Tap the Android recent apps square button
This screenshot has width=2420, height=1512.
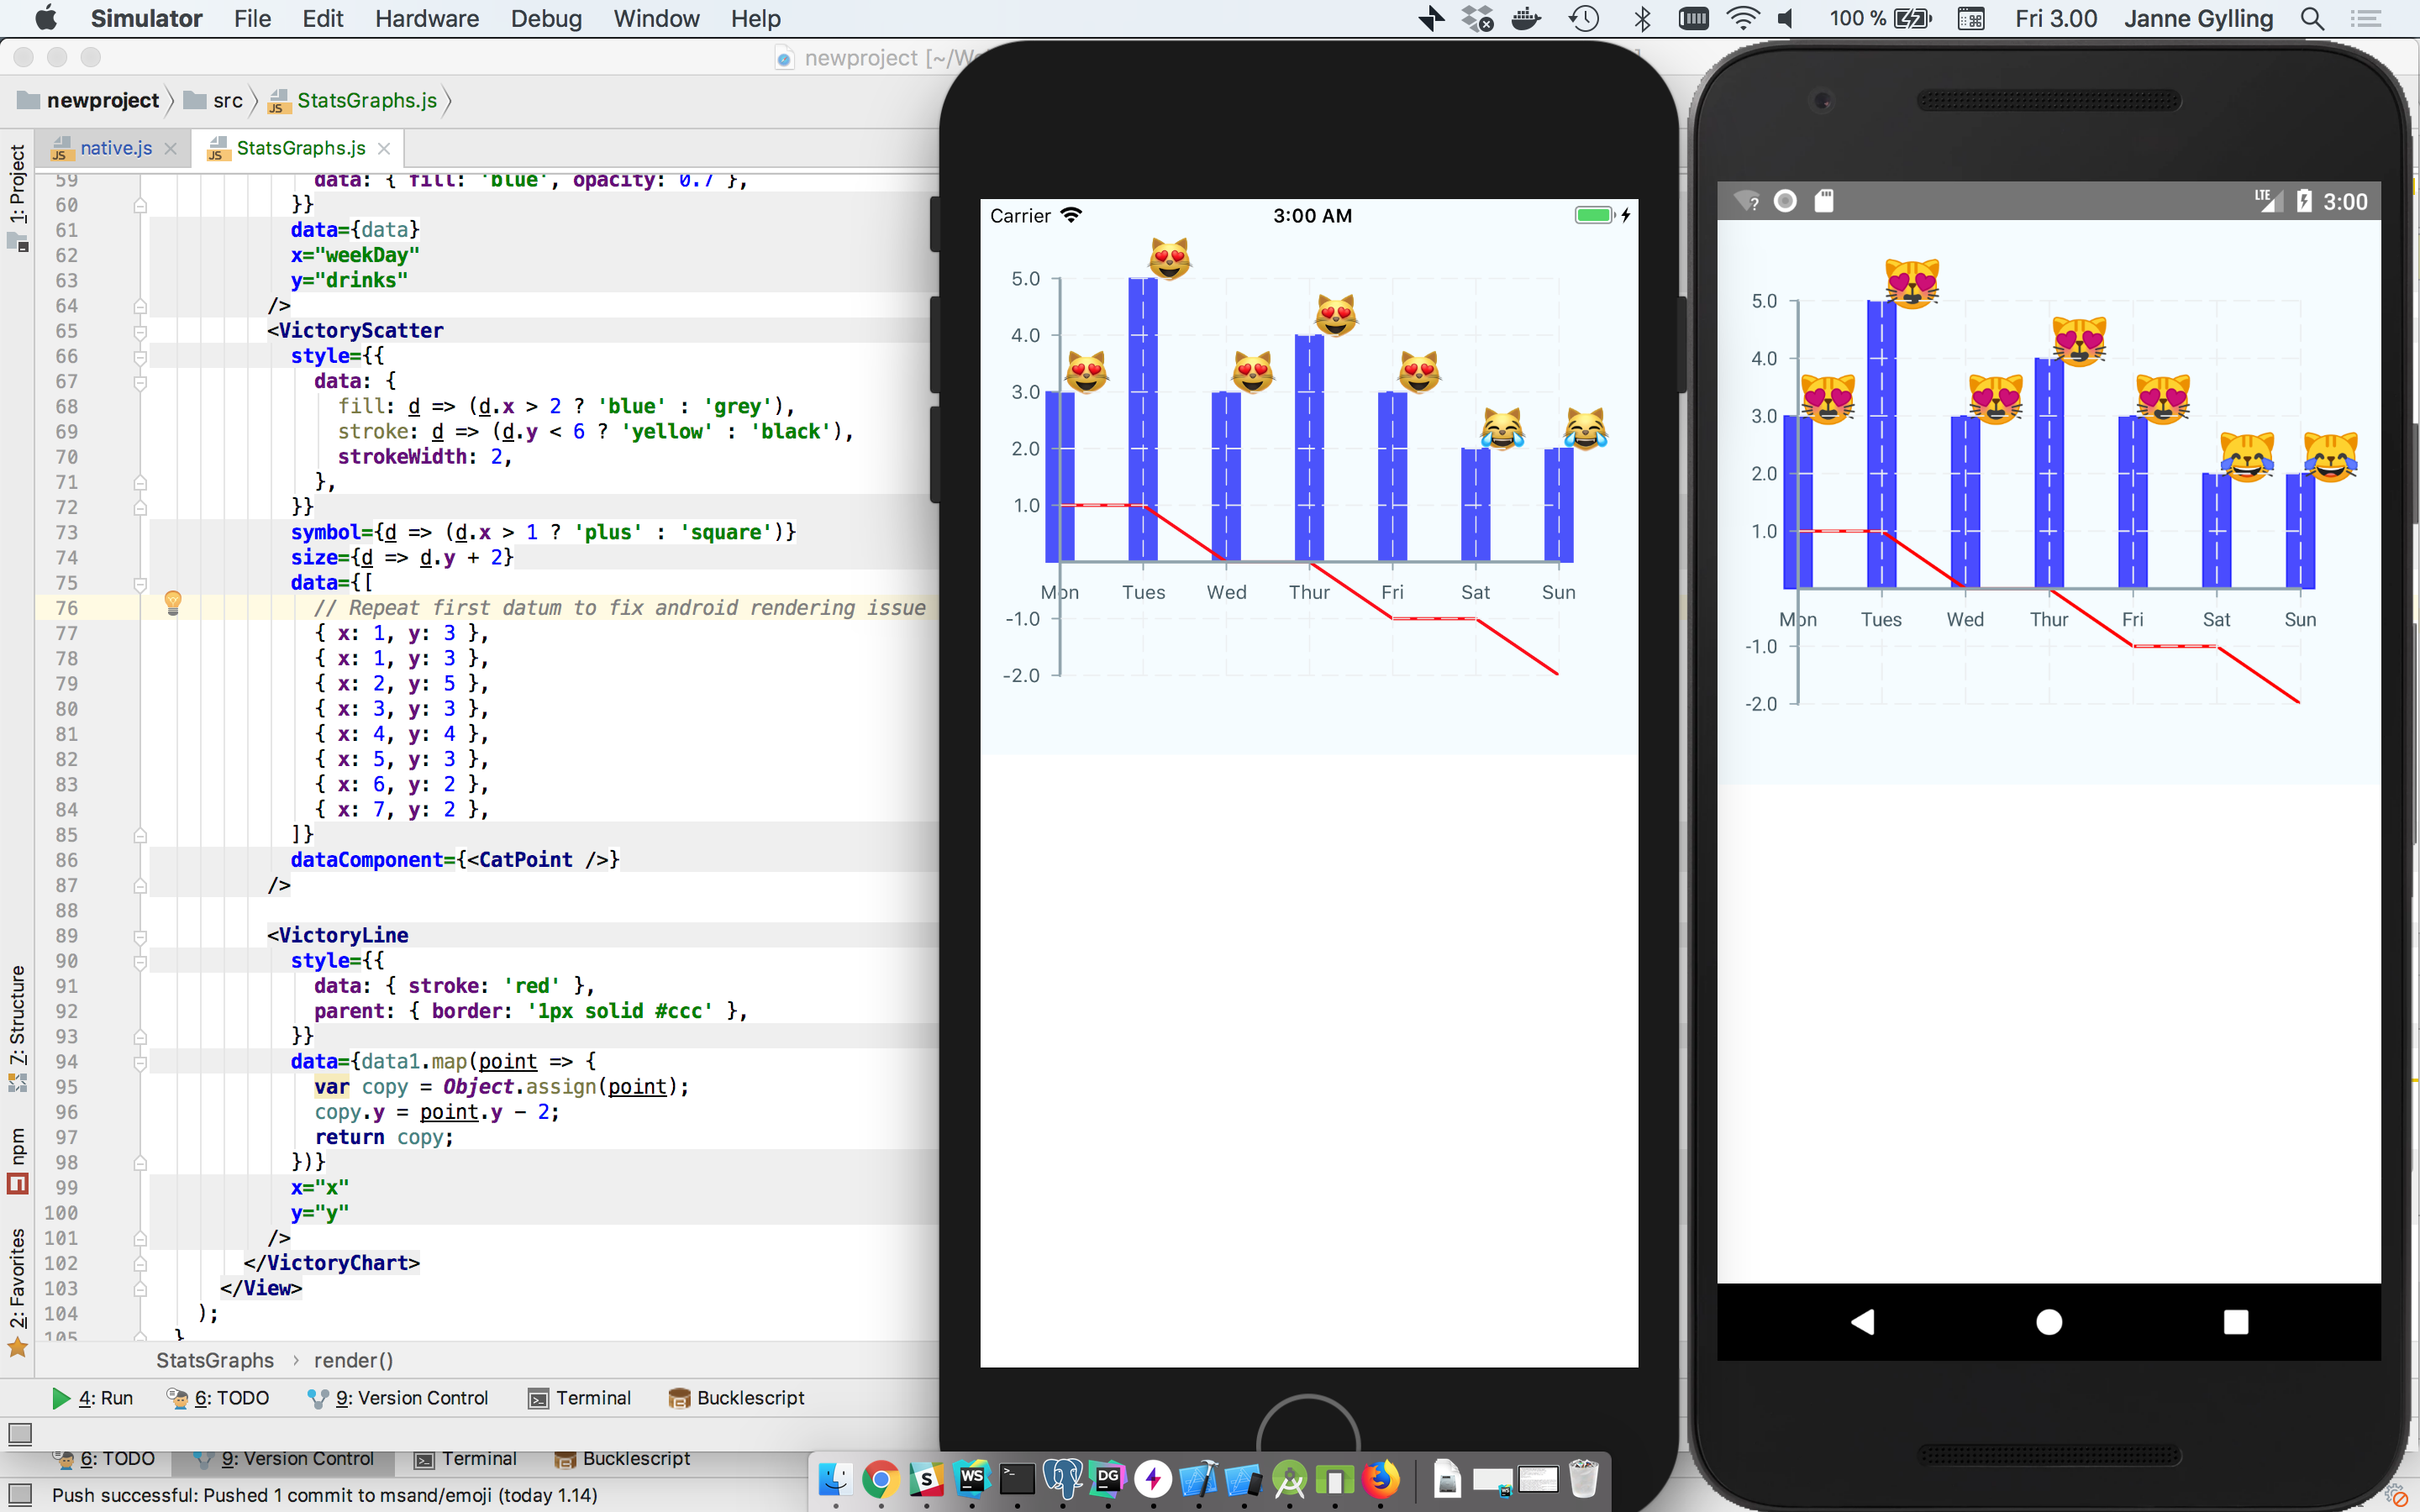pyautogui.click(x=2236, y=1322)
